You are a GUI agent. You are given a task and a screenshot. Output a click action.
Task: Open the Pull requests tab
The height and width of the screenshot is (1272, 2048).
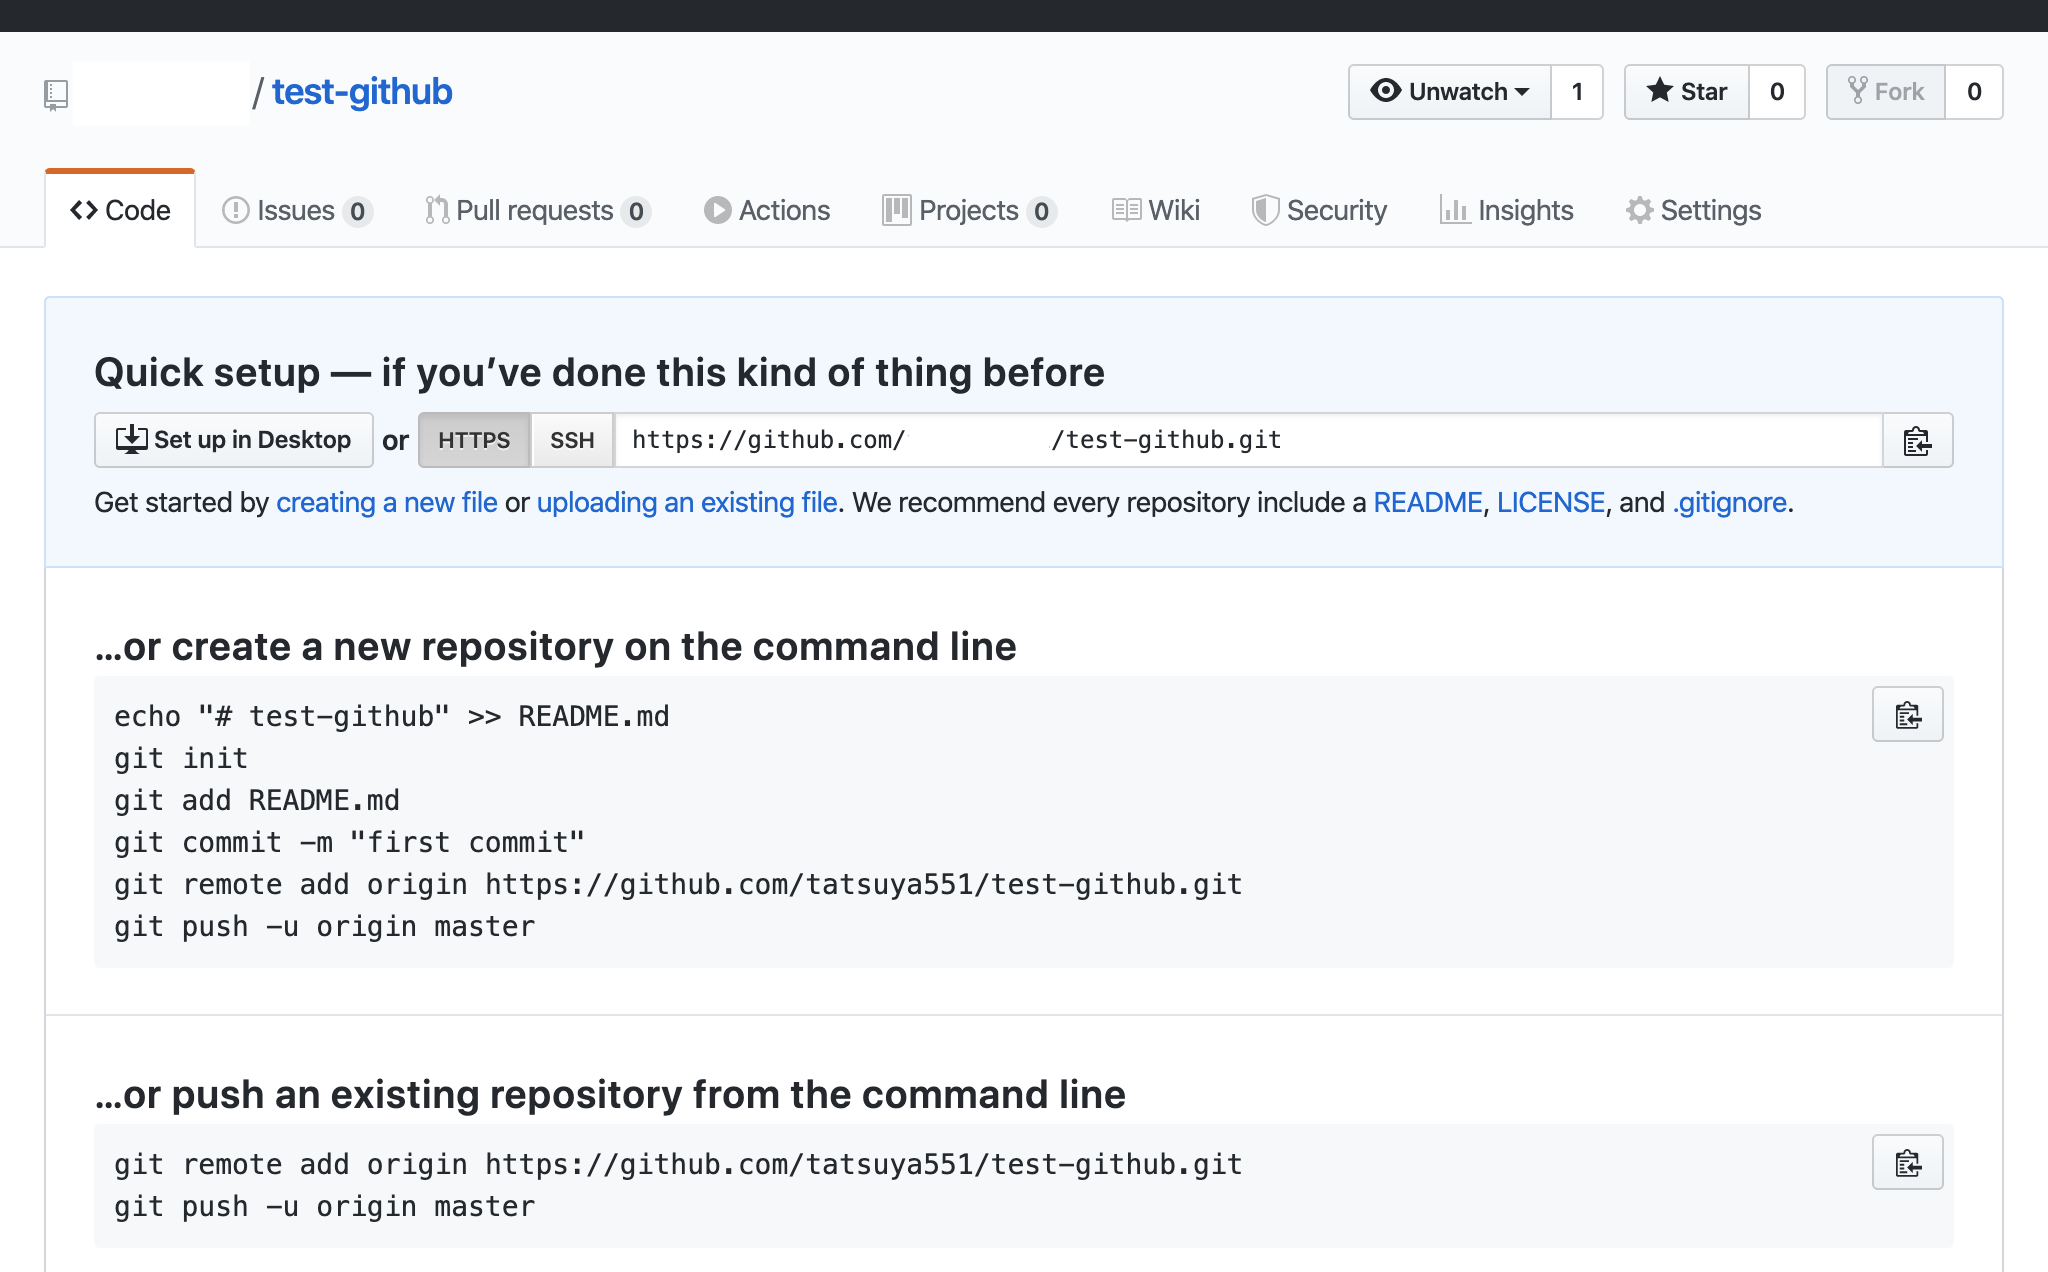tap(537, 210)
